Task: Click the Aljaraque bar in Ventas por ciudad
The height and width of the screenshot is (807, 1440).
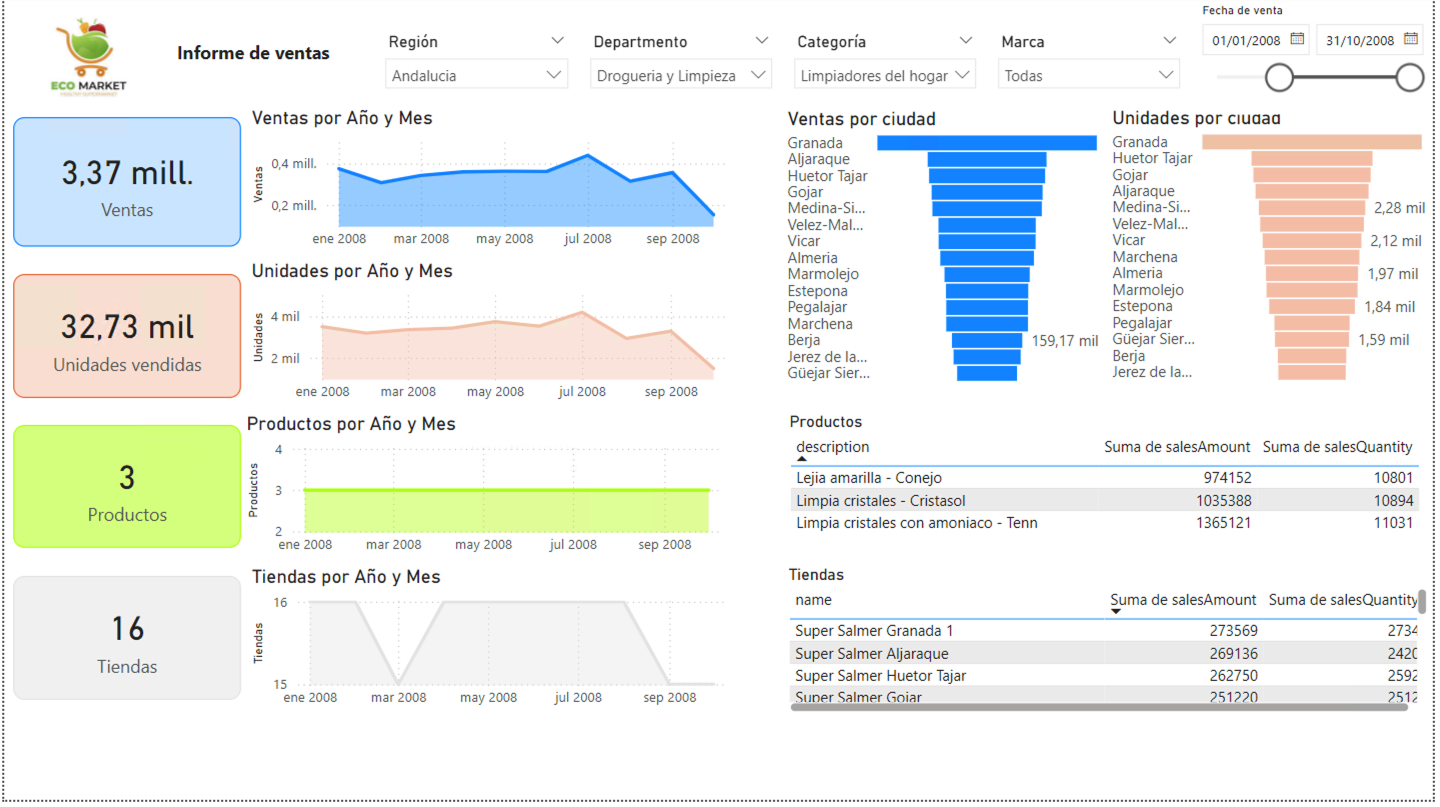Action: point(987,159)
